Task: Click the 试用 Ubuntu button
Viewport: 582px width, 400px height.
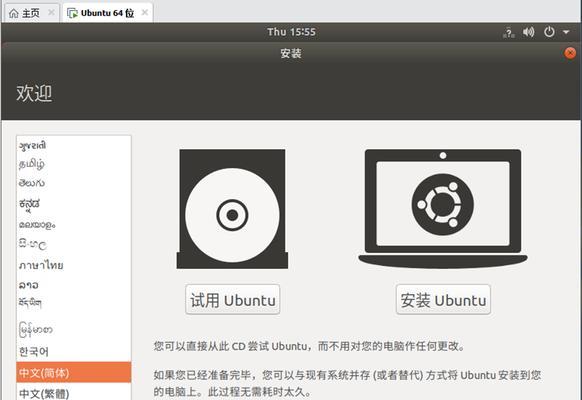Action: (233, 300)
